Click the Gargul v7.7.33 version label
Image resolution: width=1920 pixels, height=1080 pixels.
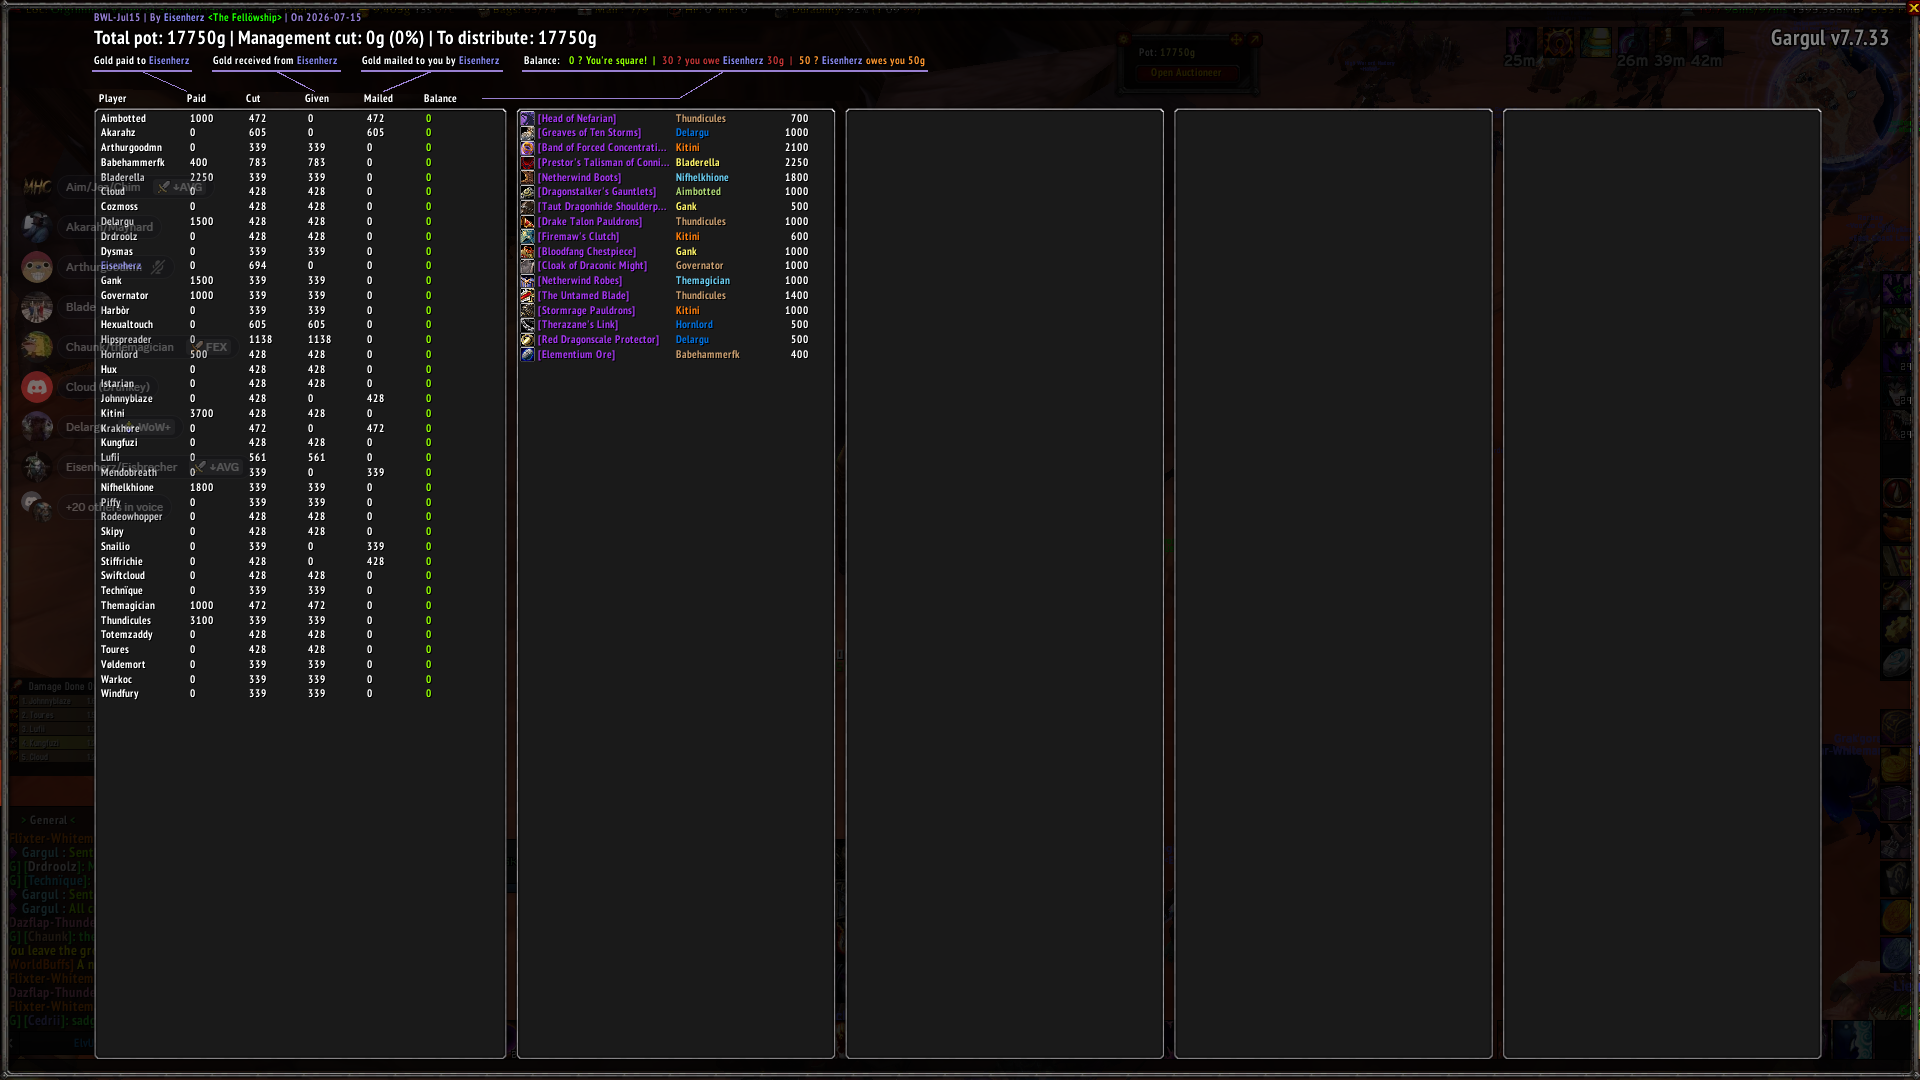(x=1830, y=38)
